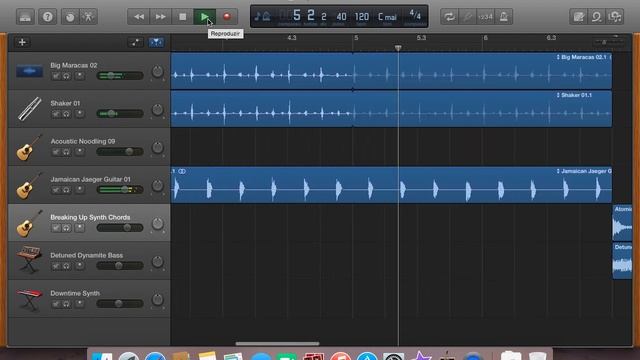The width and height of the screenshot is (640, 360).
Task: Open the 4/4 time signature pop-up
Action: [x=415, y=16]
